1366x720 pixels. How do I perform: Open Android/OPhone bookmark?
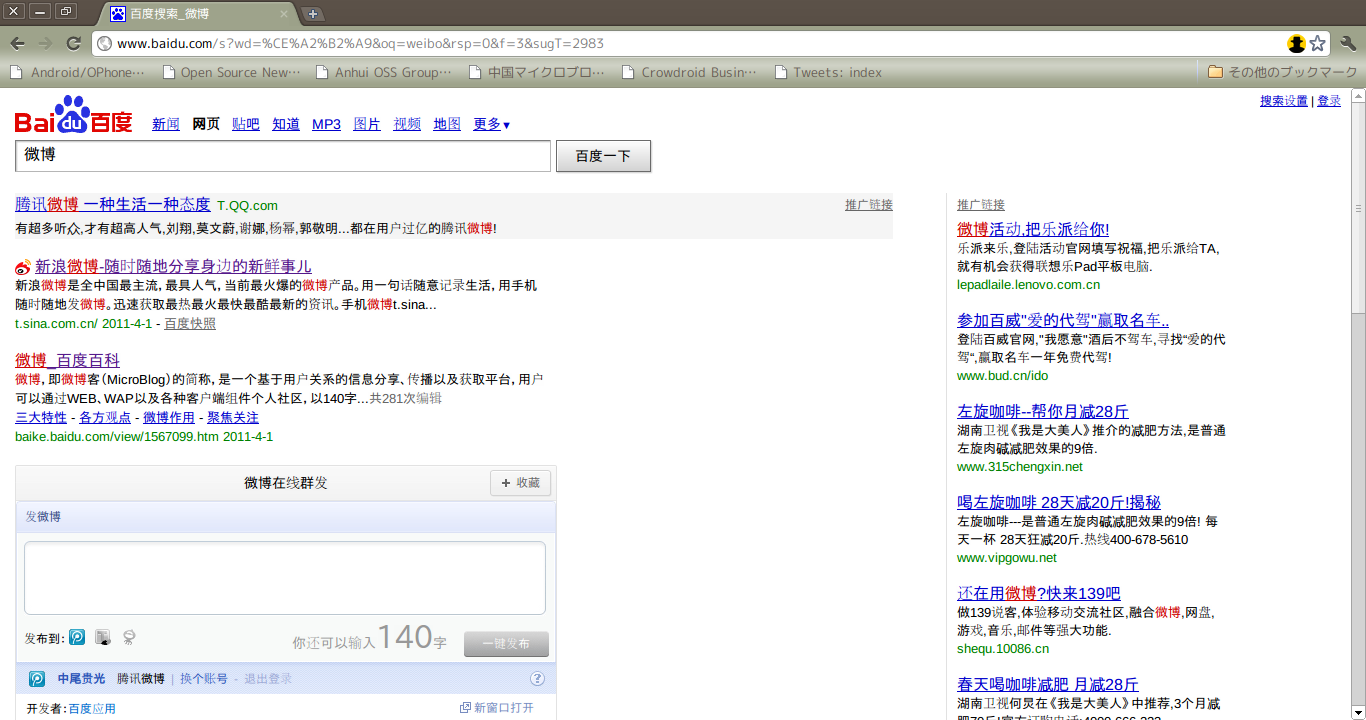point(78,72)
